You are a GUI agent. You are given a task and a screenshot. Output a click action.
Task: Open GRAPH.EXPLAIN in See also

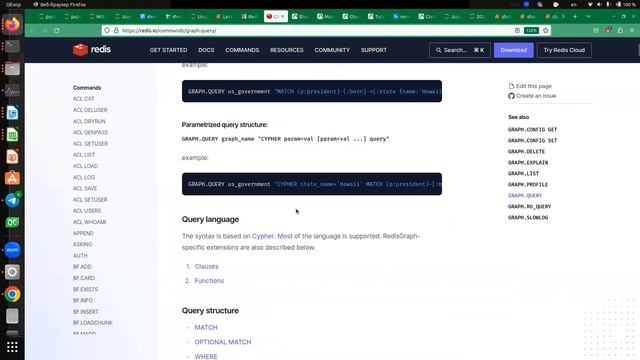[x=528, y=162]
